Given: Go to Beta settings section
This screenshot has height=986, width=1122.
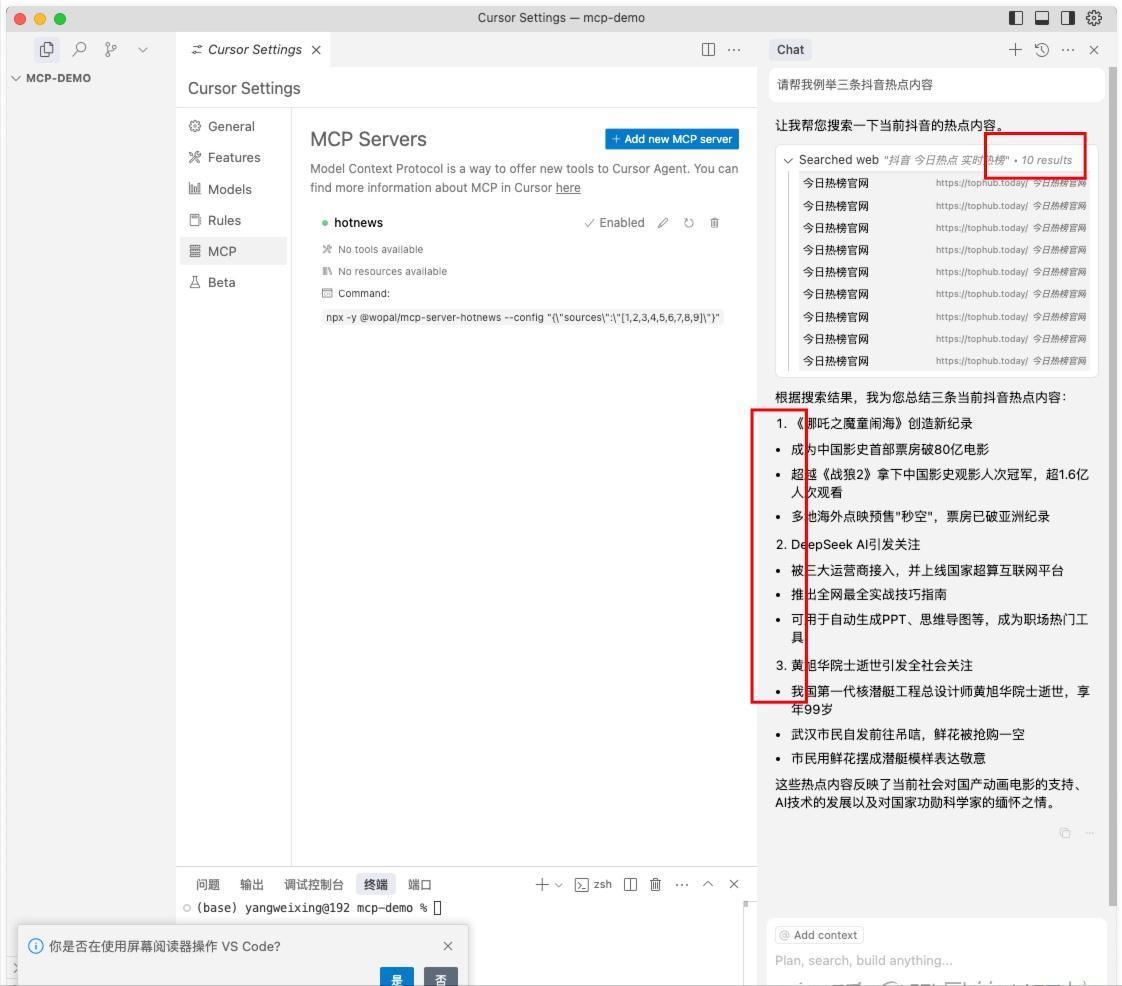Looking at the screenshot, I should tap(233, 283).
